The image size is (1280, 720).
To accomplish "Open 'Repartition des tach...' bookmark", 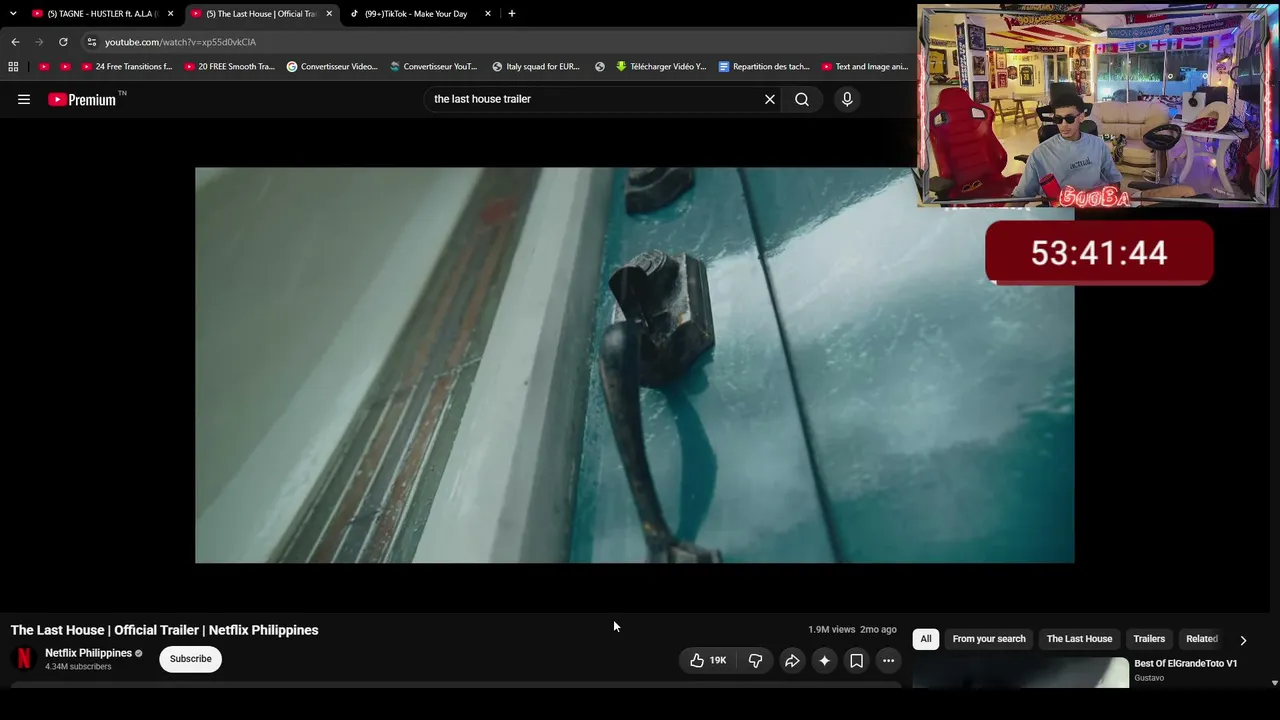I will tap(764, 67).
